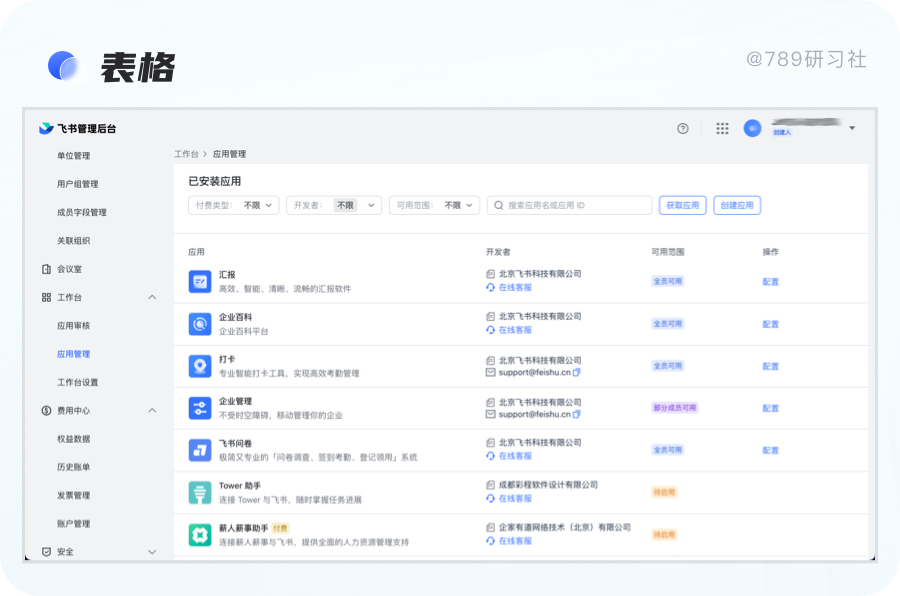Click the 打卡 app icon
This screenshot has width=900, height=596.
[200, 366]
